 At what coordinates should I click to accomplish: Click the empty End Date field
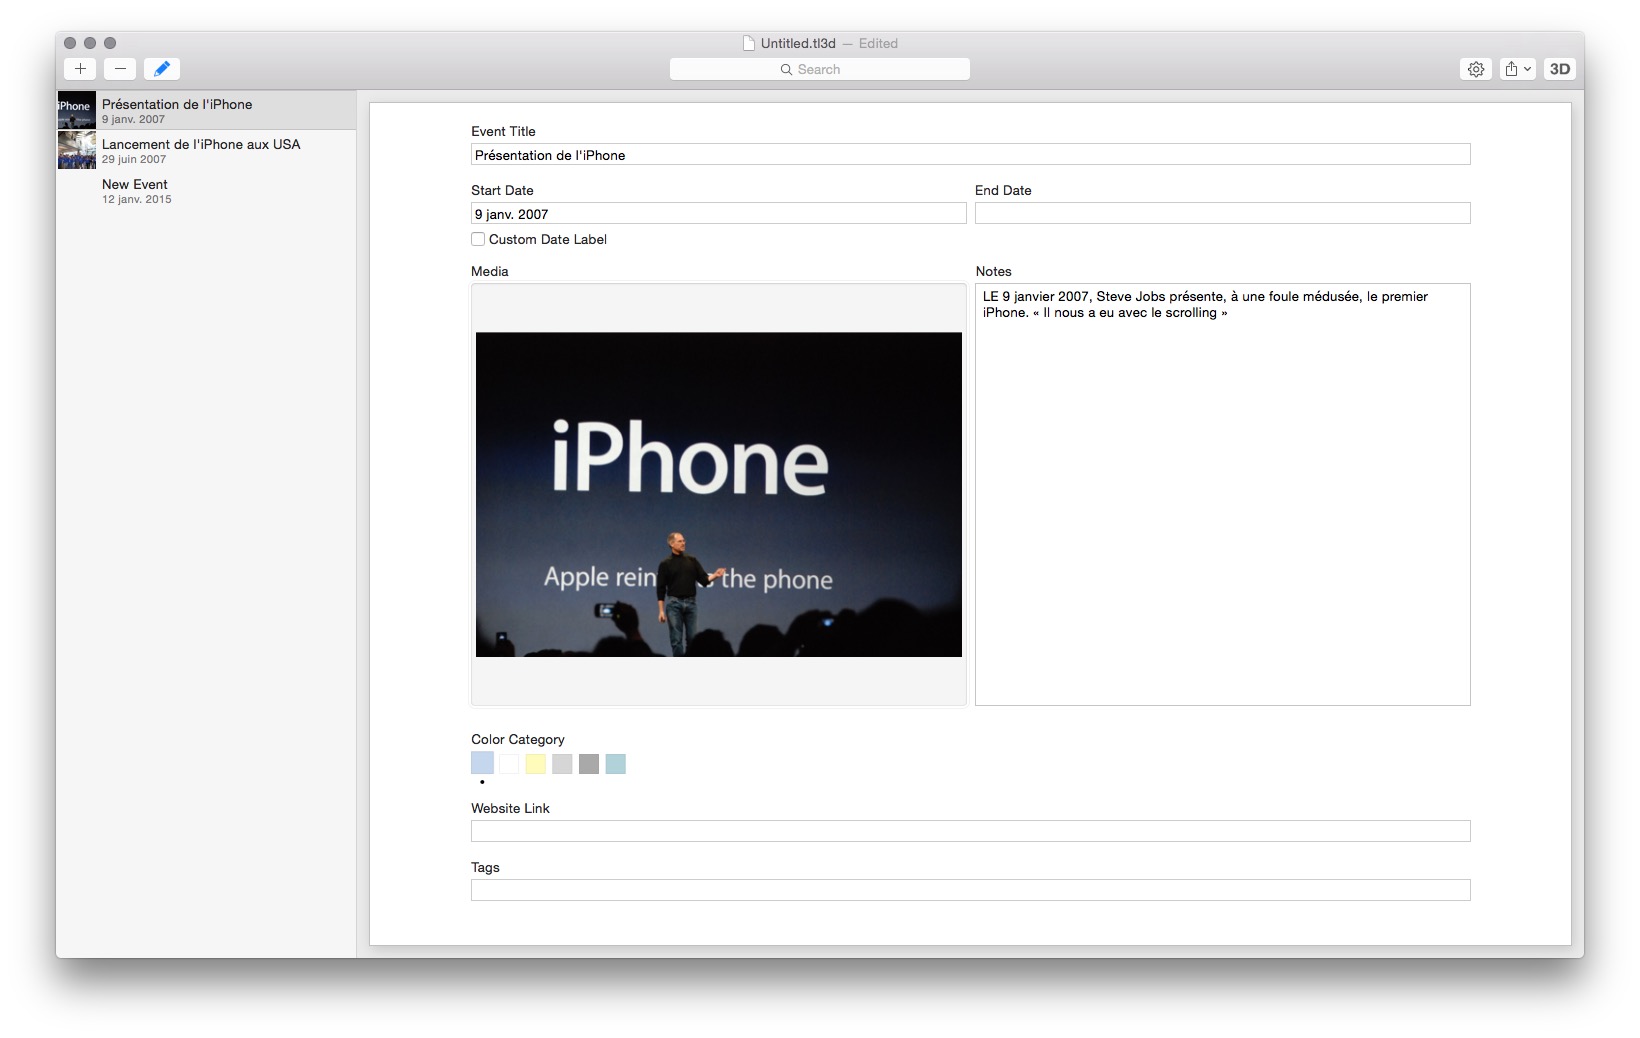pos(1222,213)
